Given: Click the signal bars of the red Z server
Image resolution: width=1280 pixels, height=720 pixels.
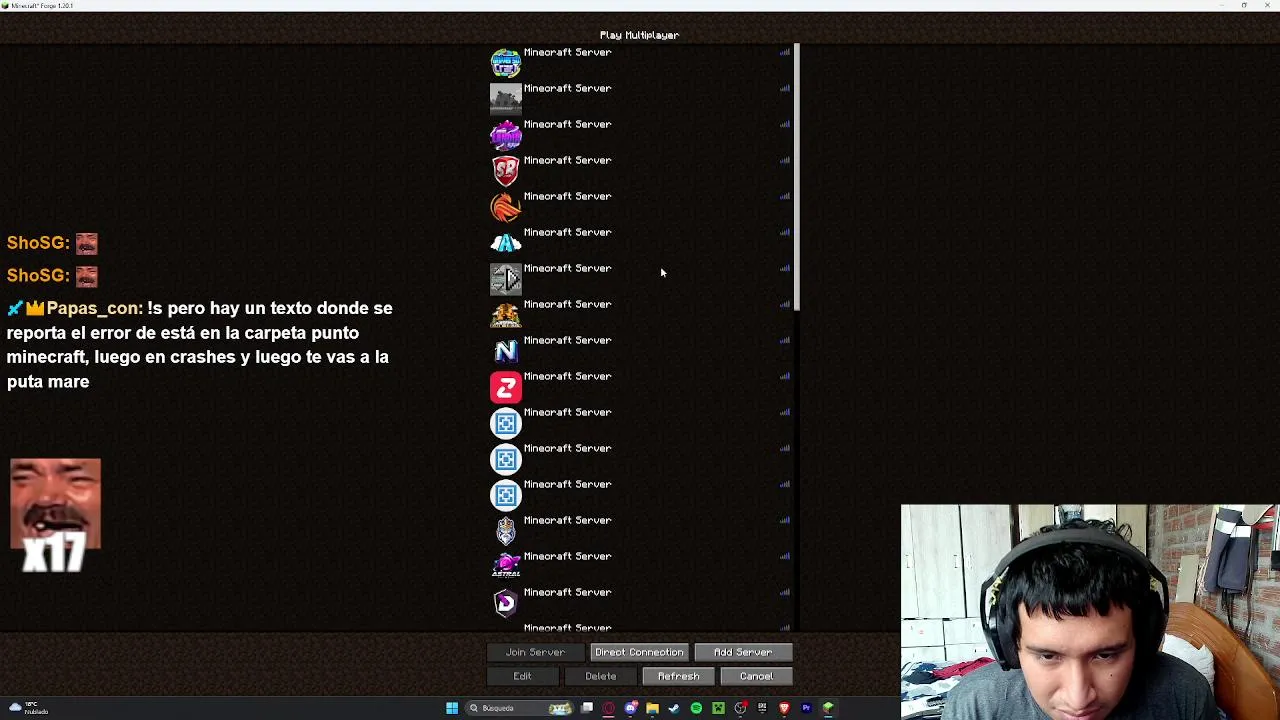Looking at the screenshot, I should pyautogui.click(x=785, y=376).
